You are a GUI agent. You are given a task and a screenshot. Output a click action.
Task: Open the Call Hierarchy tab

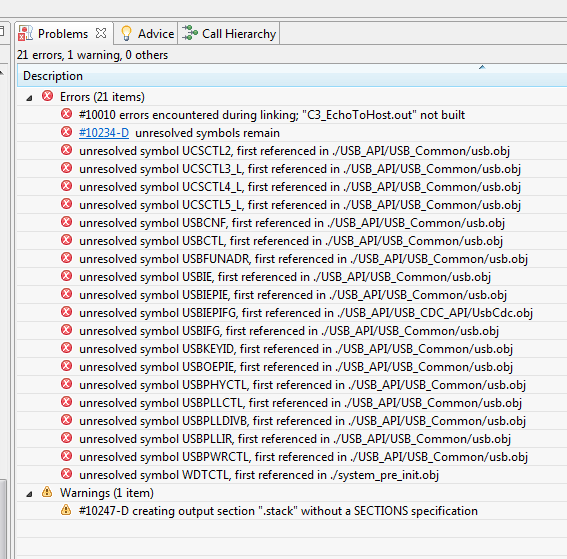[x=229, y=34]
